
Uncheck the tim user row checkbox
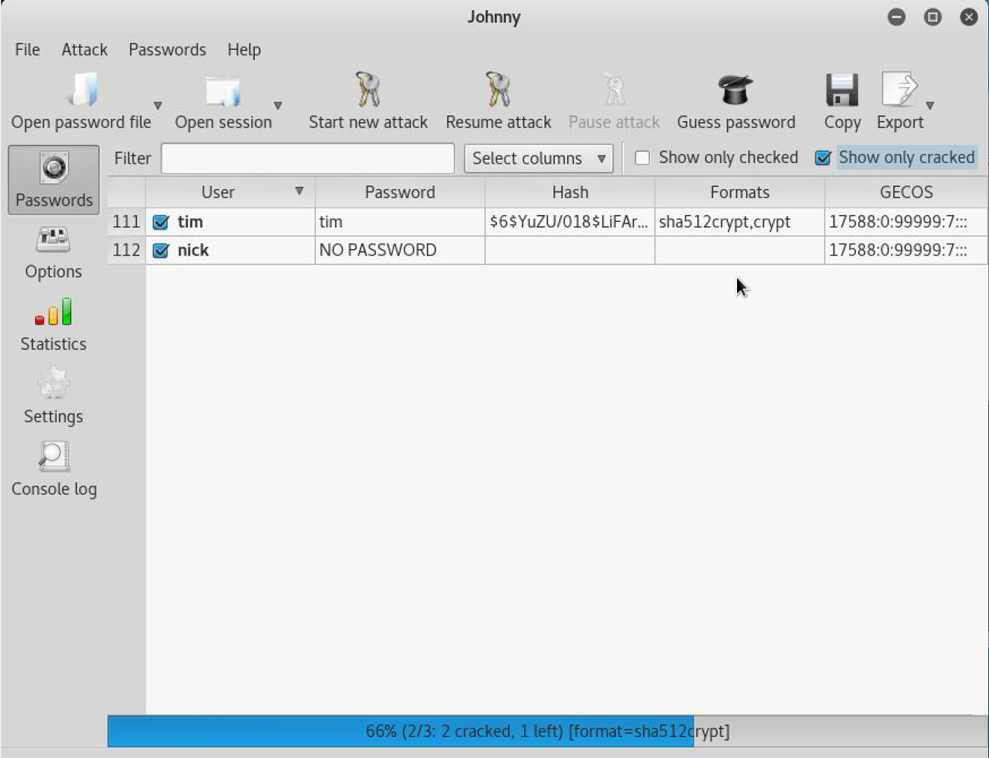coord(161,222)
